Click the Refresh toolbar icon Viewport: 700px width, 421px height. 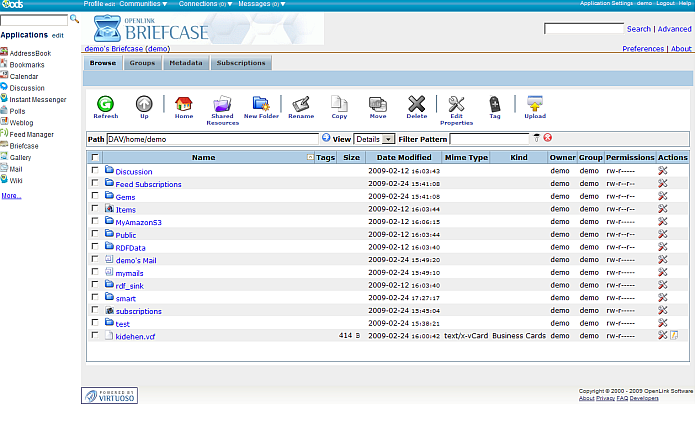click(105, 103)
